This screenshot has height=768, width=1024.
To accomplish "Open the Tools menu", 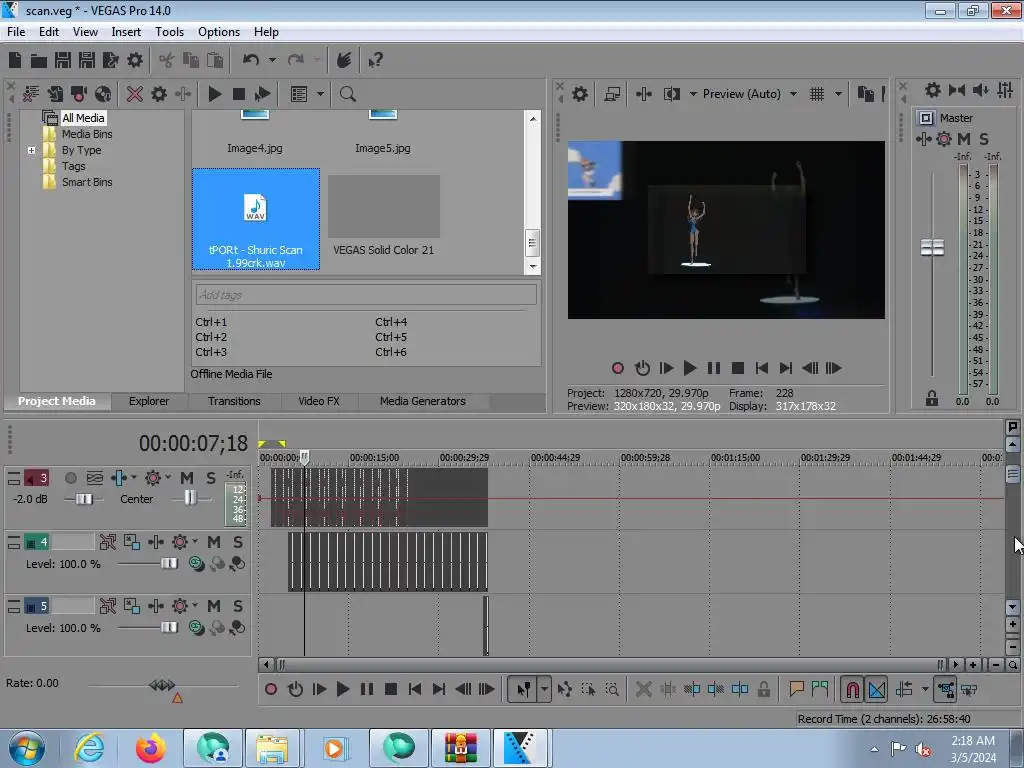I will pos(169,32).
